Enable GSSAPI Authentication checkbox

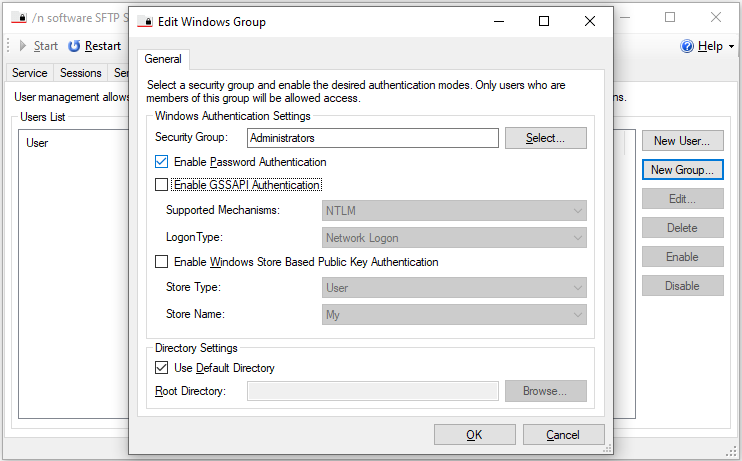tap(162, 185)
